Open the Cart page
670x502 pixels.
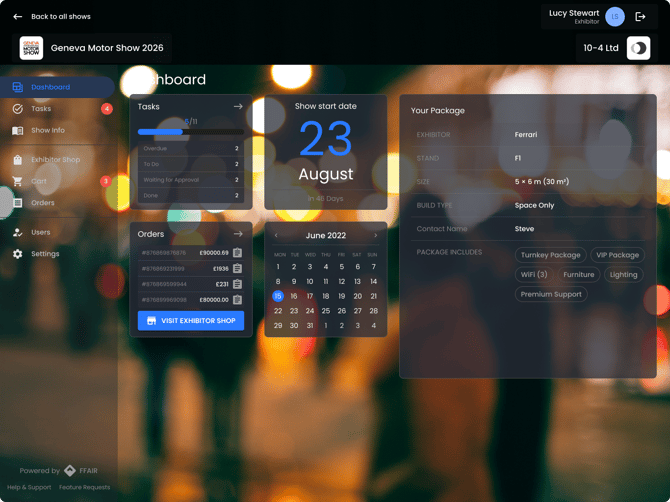pos(39,182)
